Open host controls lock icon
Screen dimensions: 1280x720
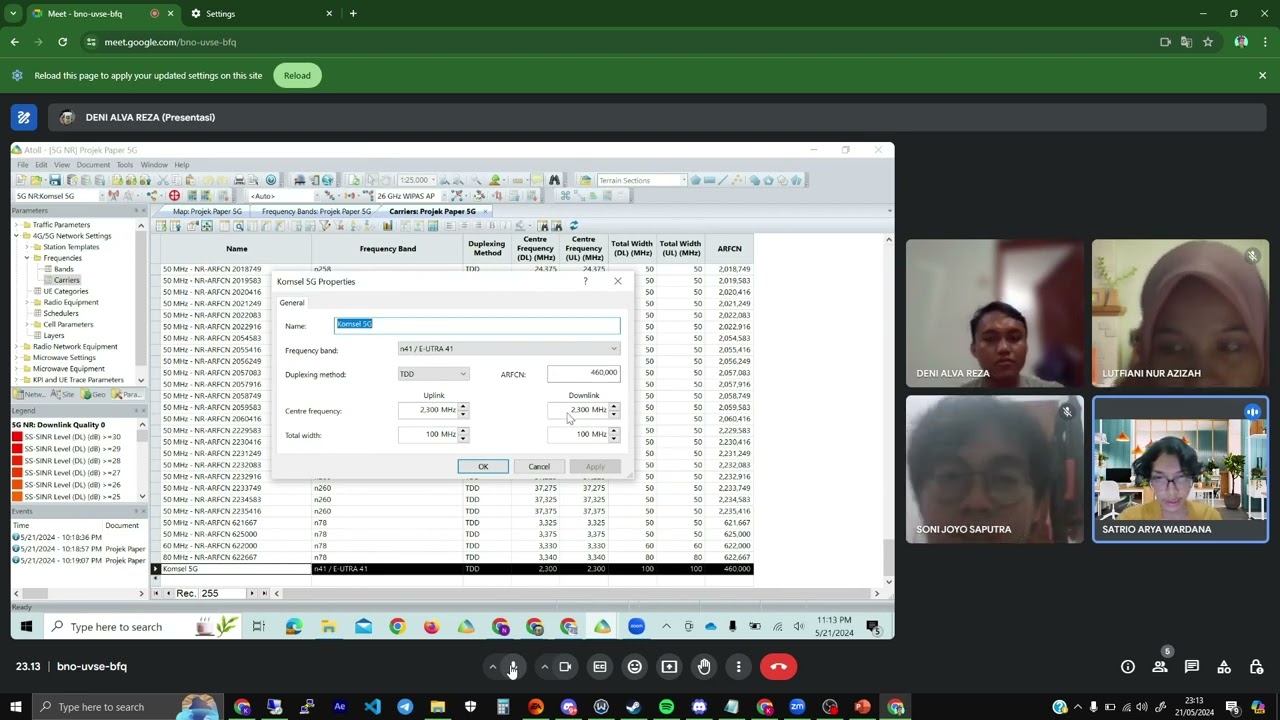1257,667
